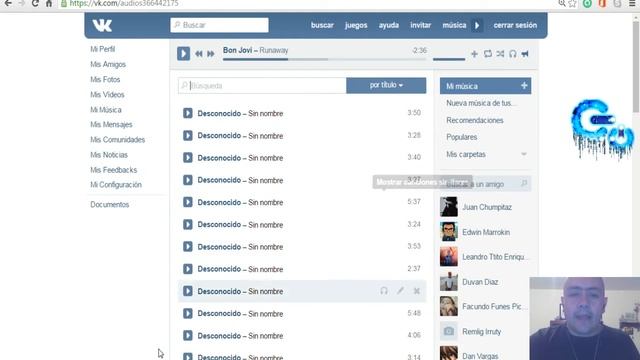Reload the page in browser toolbar

pos(35,4)
